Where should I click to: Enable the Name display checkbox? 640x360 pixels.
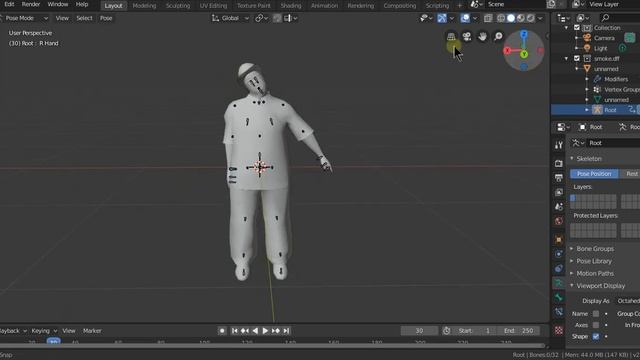[x=596, y=314]
